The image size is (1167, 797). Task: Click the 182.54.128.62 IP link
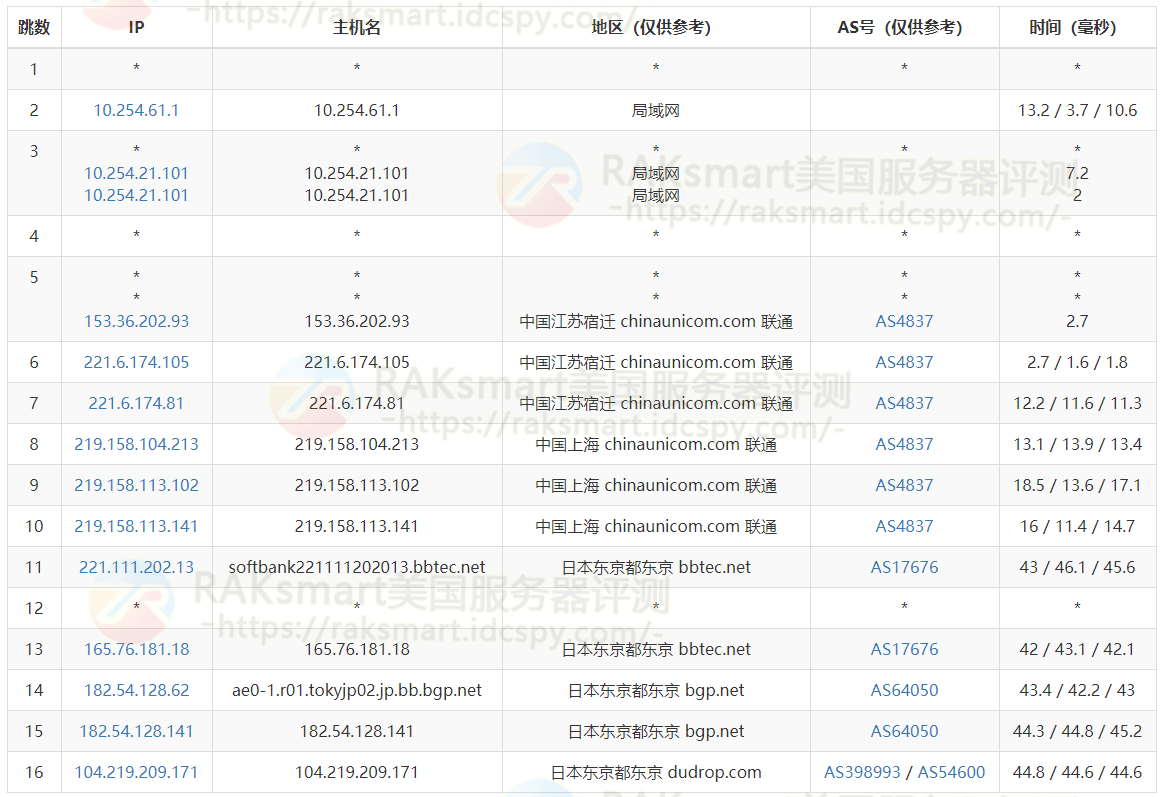point(136,689)
